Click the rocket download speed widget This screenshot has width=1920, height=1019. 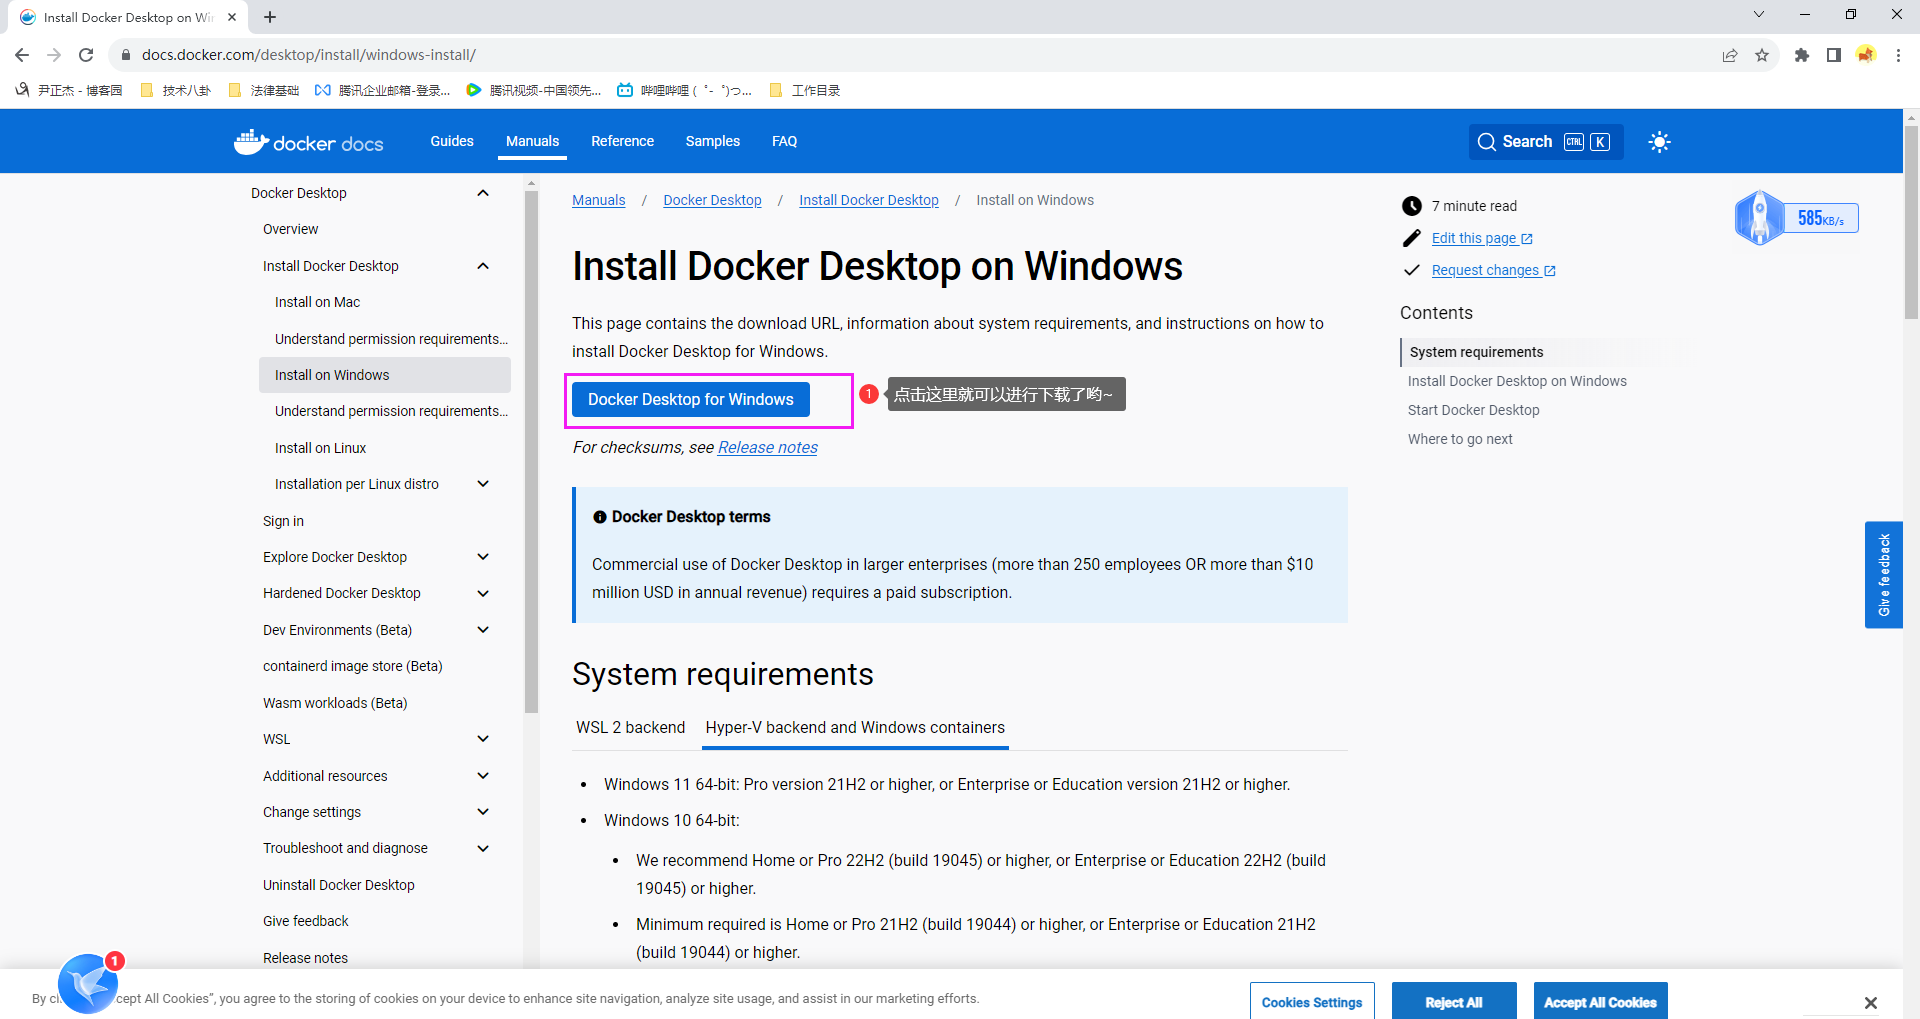click(1760, 218)
